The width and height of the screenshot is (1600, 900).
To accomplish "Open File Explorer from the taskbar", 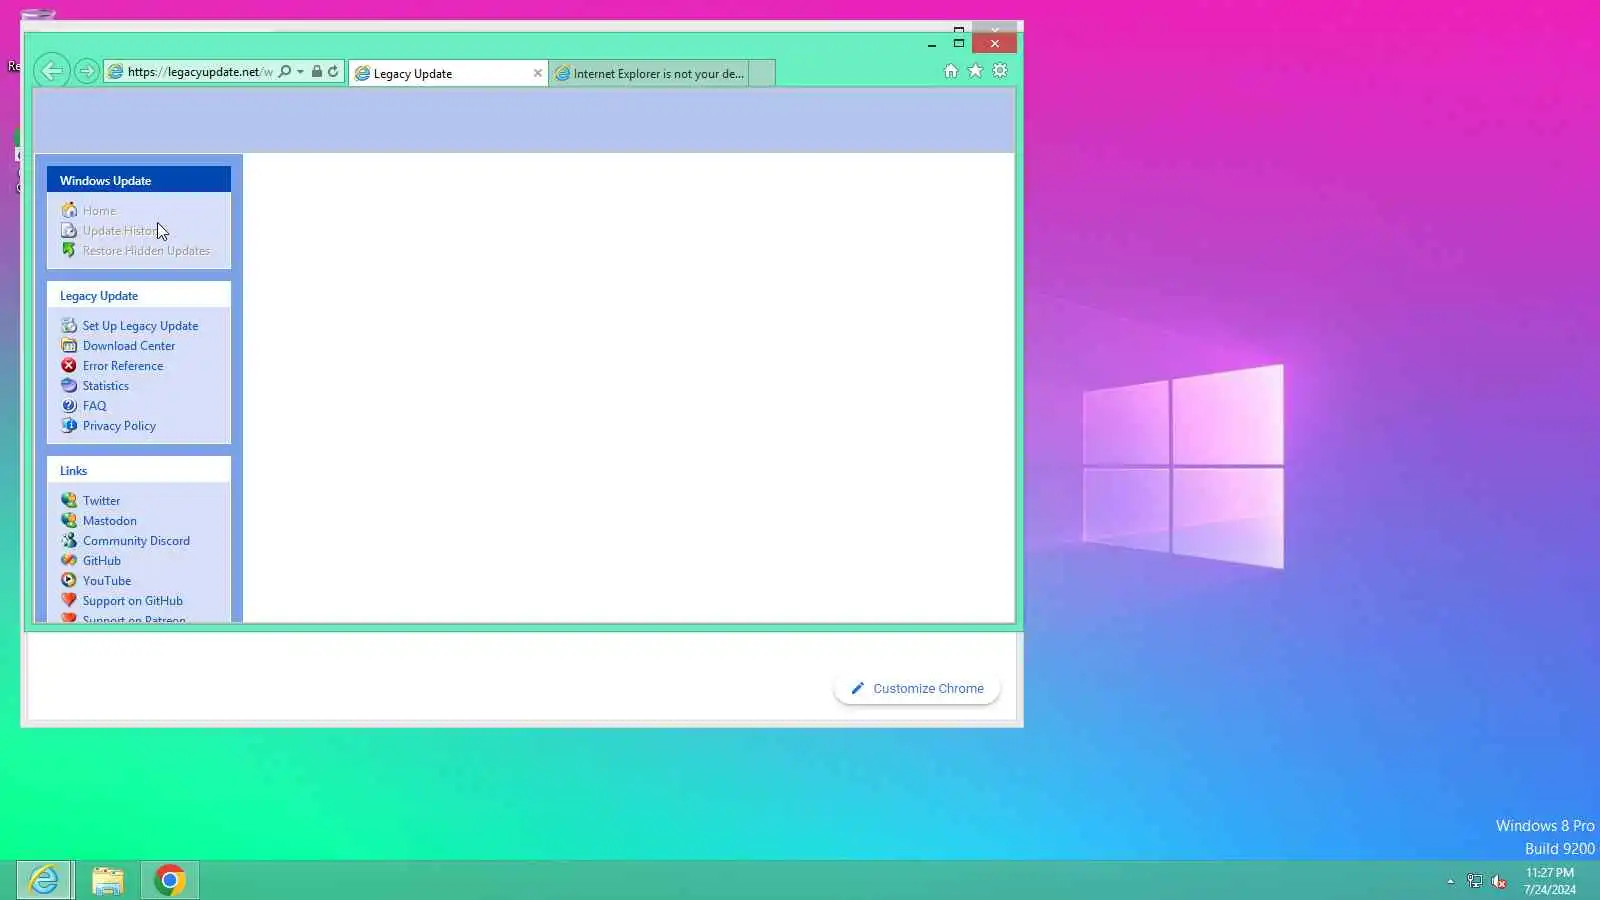I will [x=108, y=880].
